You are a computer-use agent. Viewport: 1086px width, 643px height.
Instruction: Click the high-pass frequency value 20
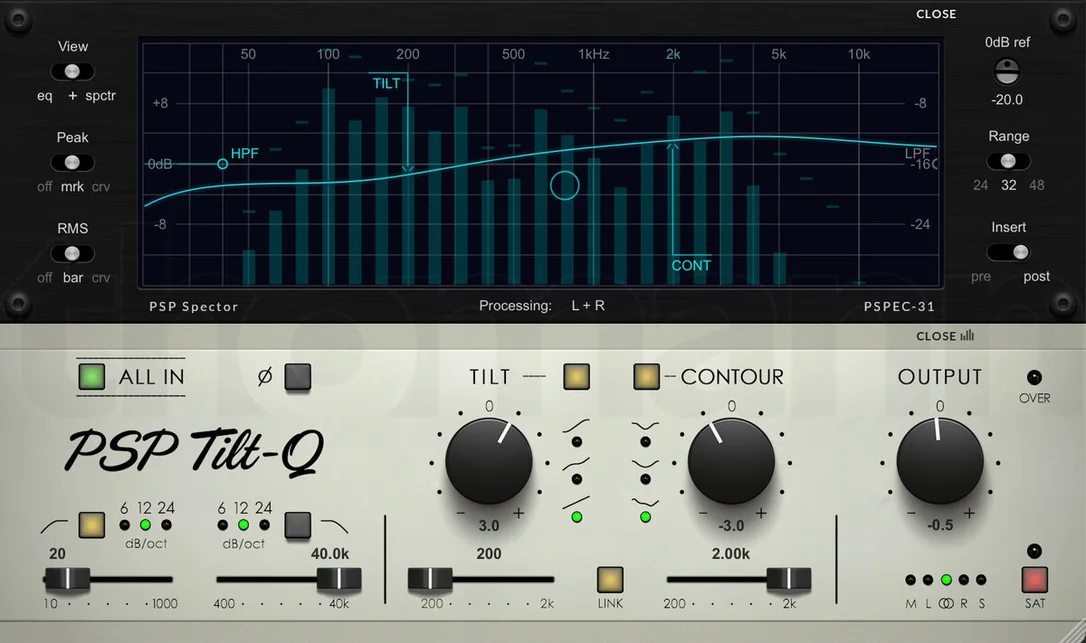[57, 554]
